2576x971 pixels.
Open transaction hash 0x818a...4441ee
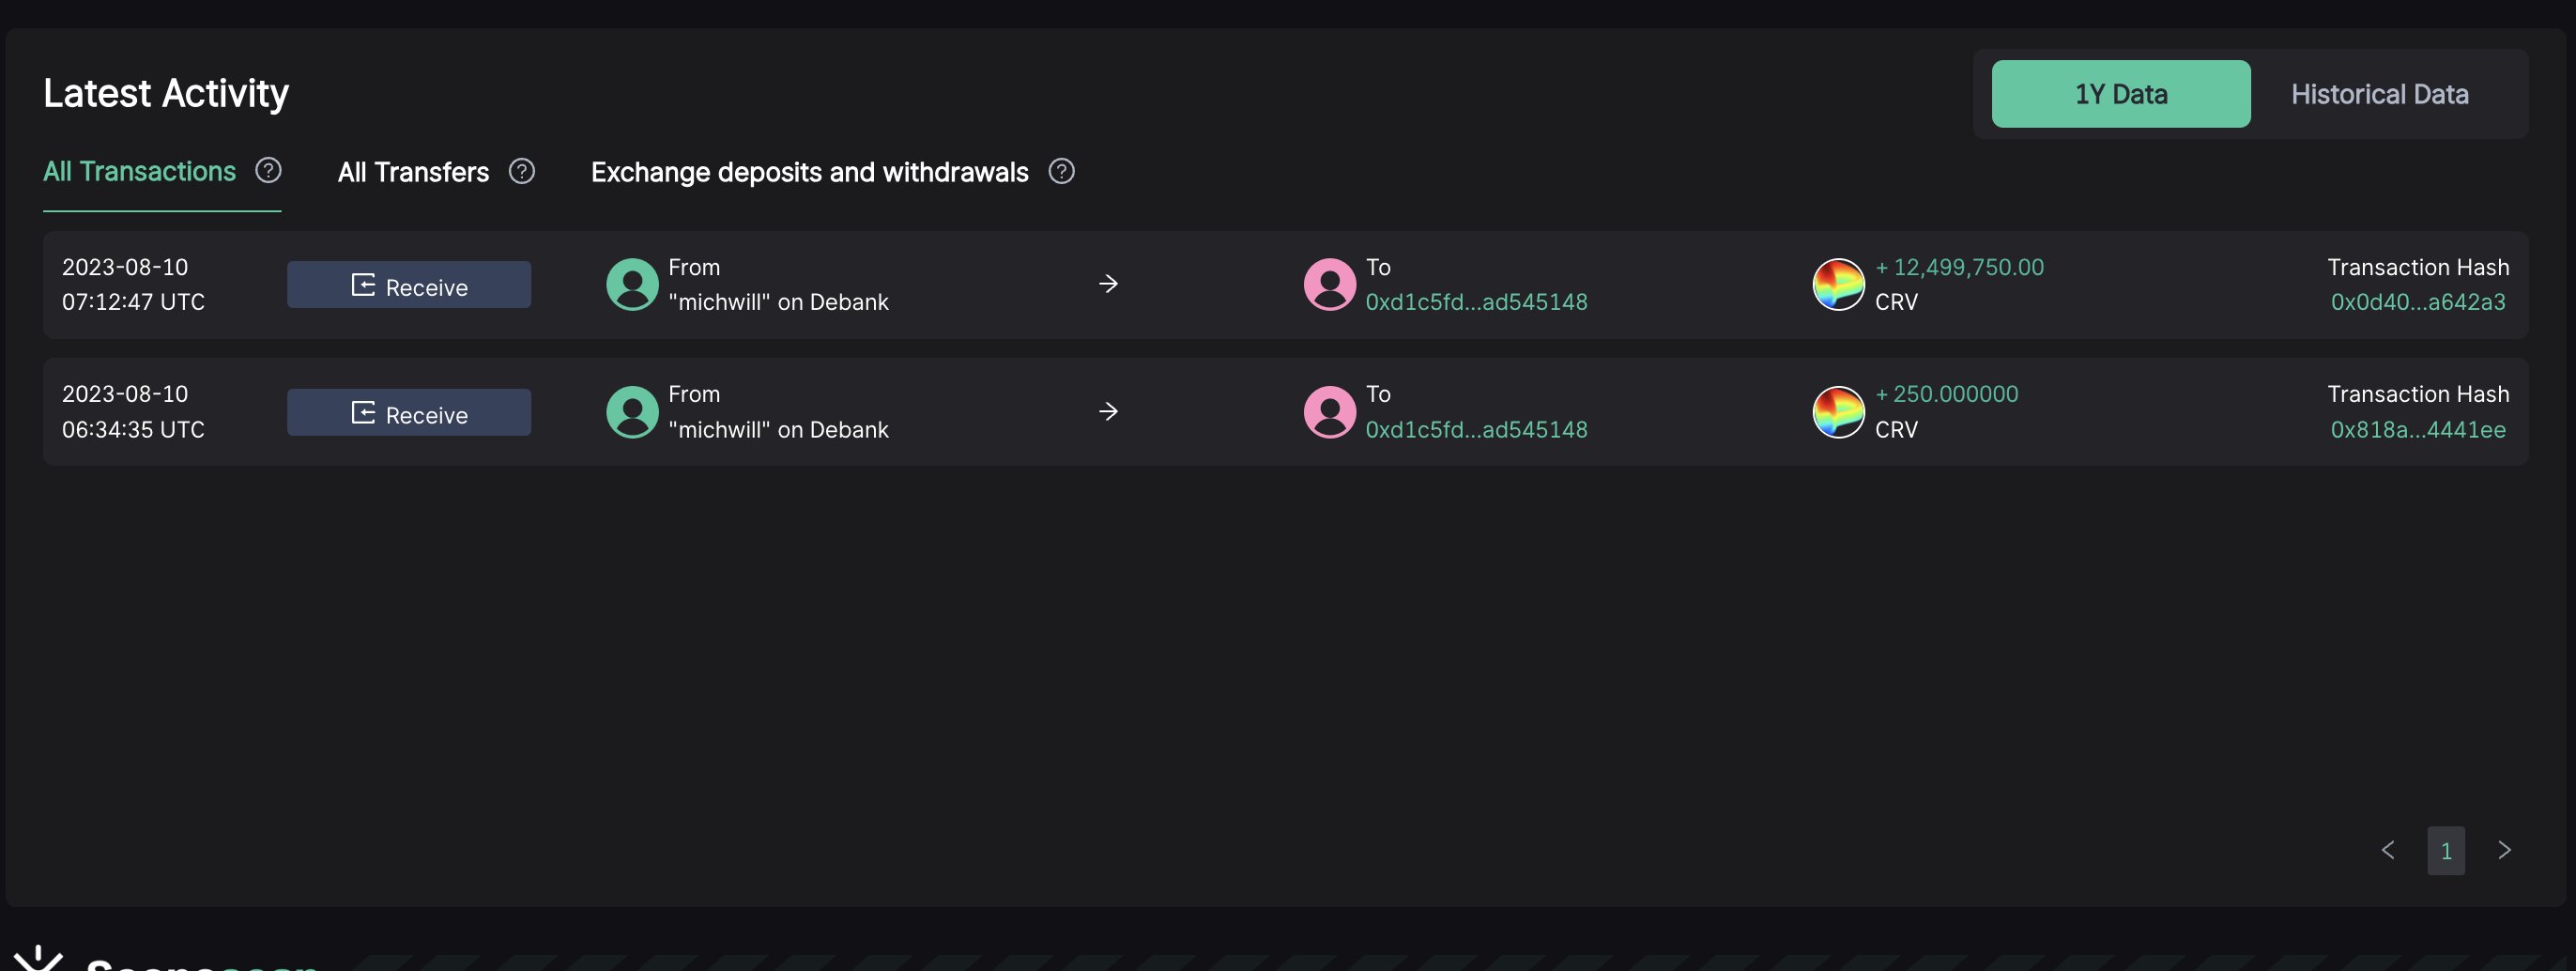2417,430
